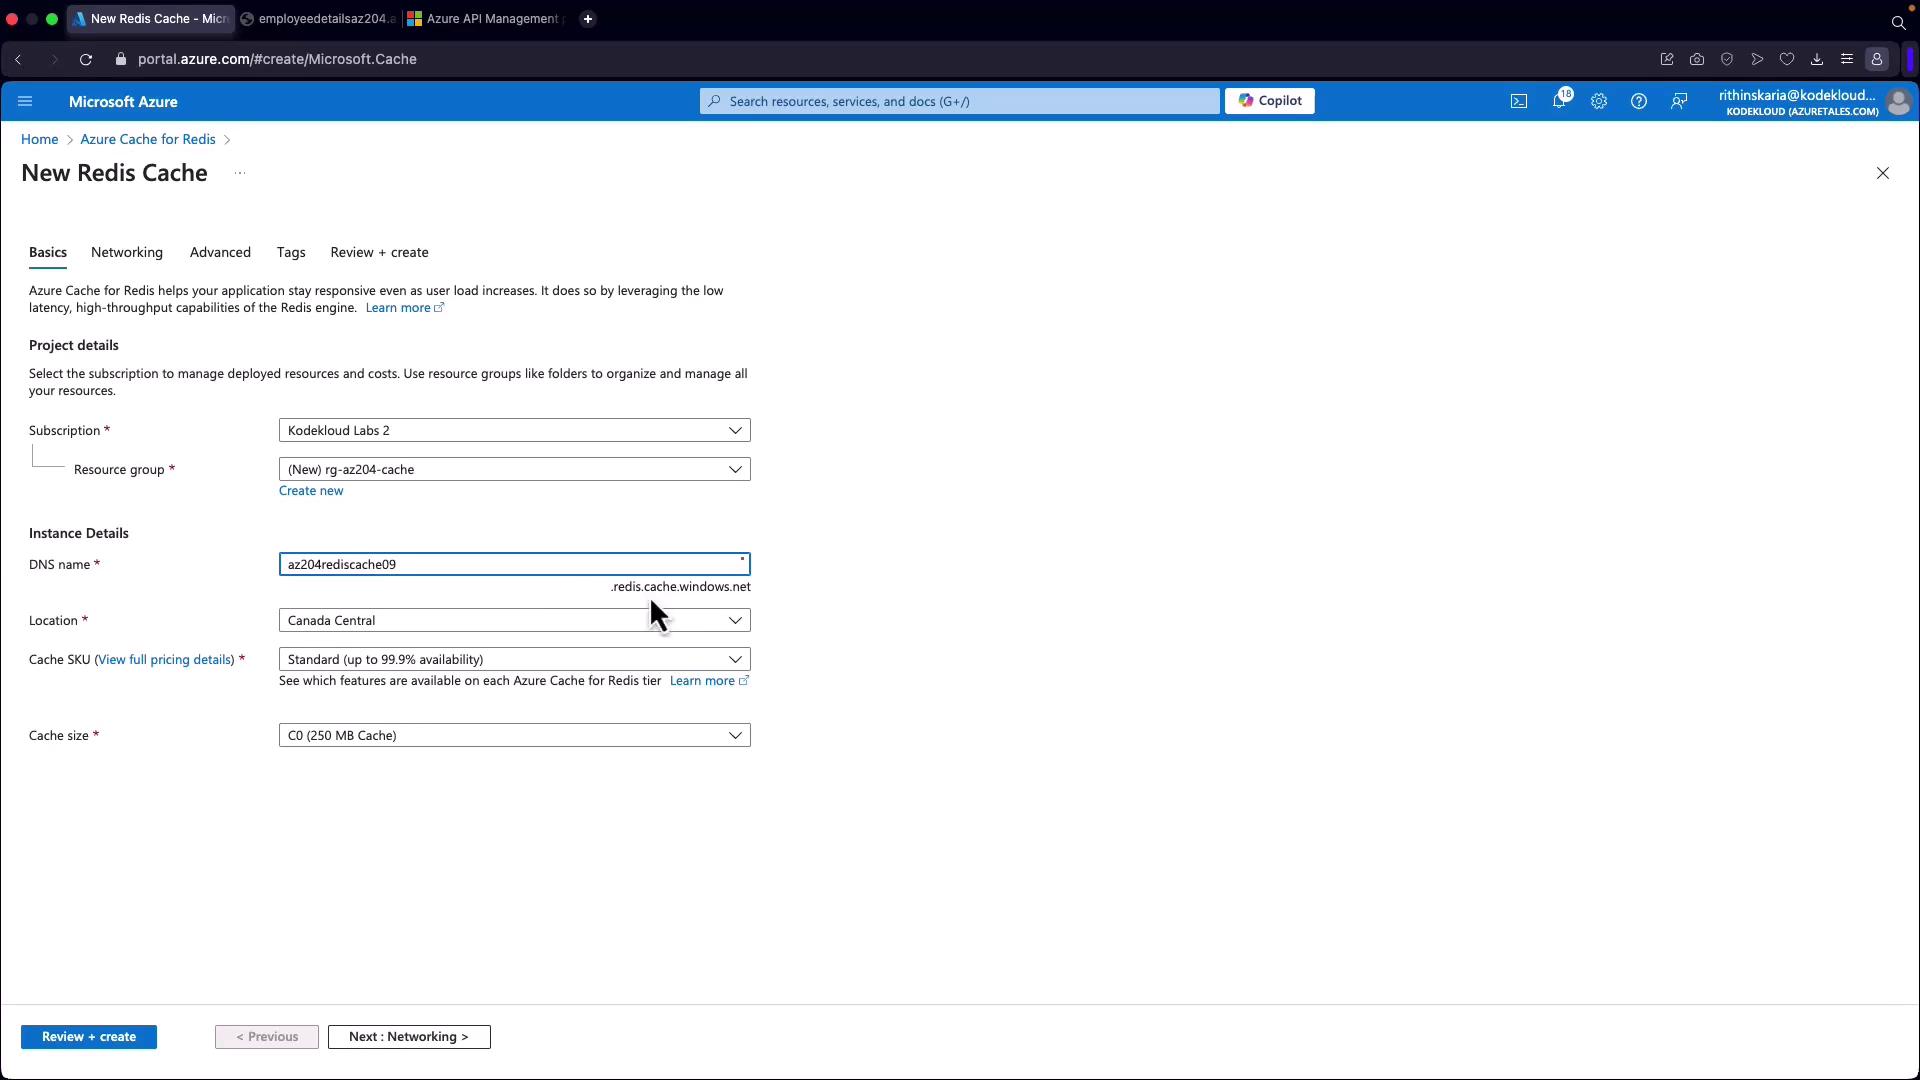Viewport: 1920px width, 1080px height.
Task: Reload the page with browser refresh icon
Action: click(x=86, y=59)
